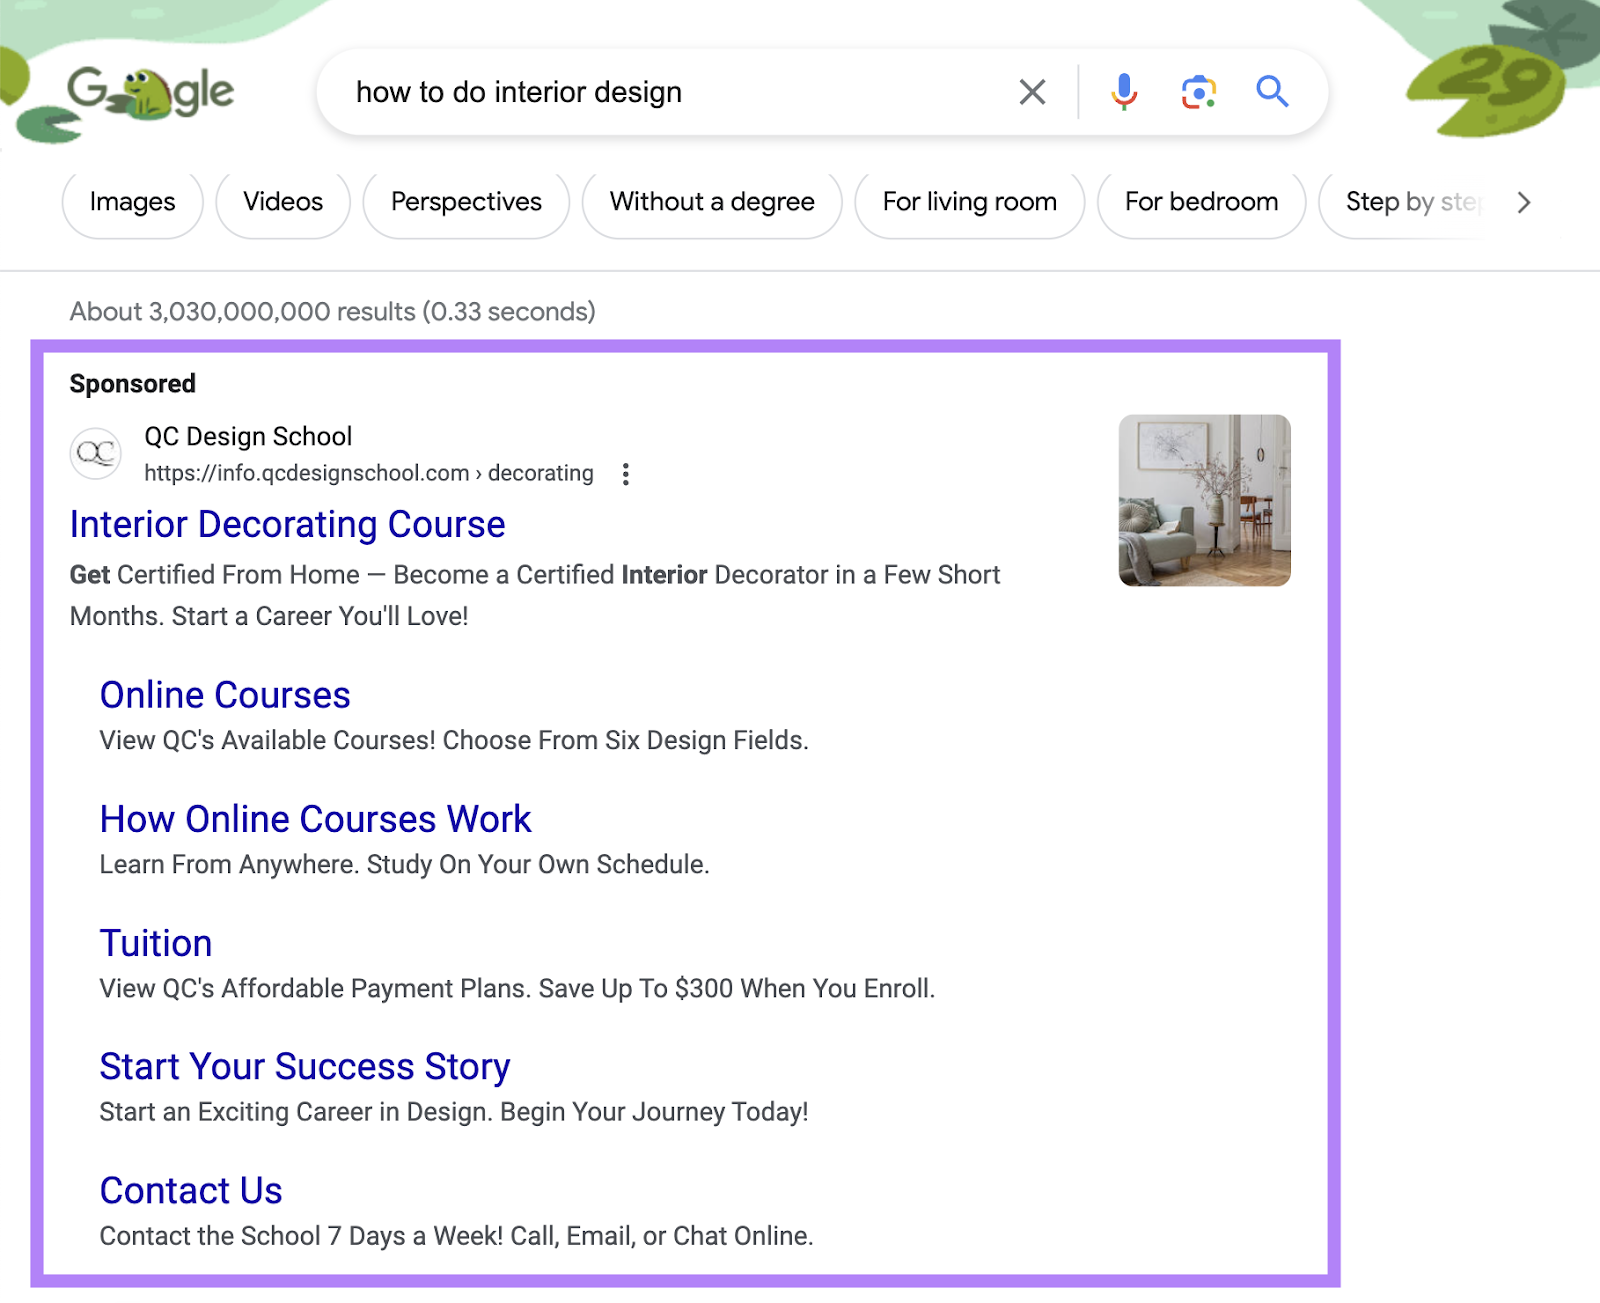Select the Perspectives filter chip
Viewport: 1600px width, 1303px height.
coord(465,202)
